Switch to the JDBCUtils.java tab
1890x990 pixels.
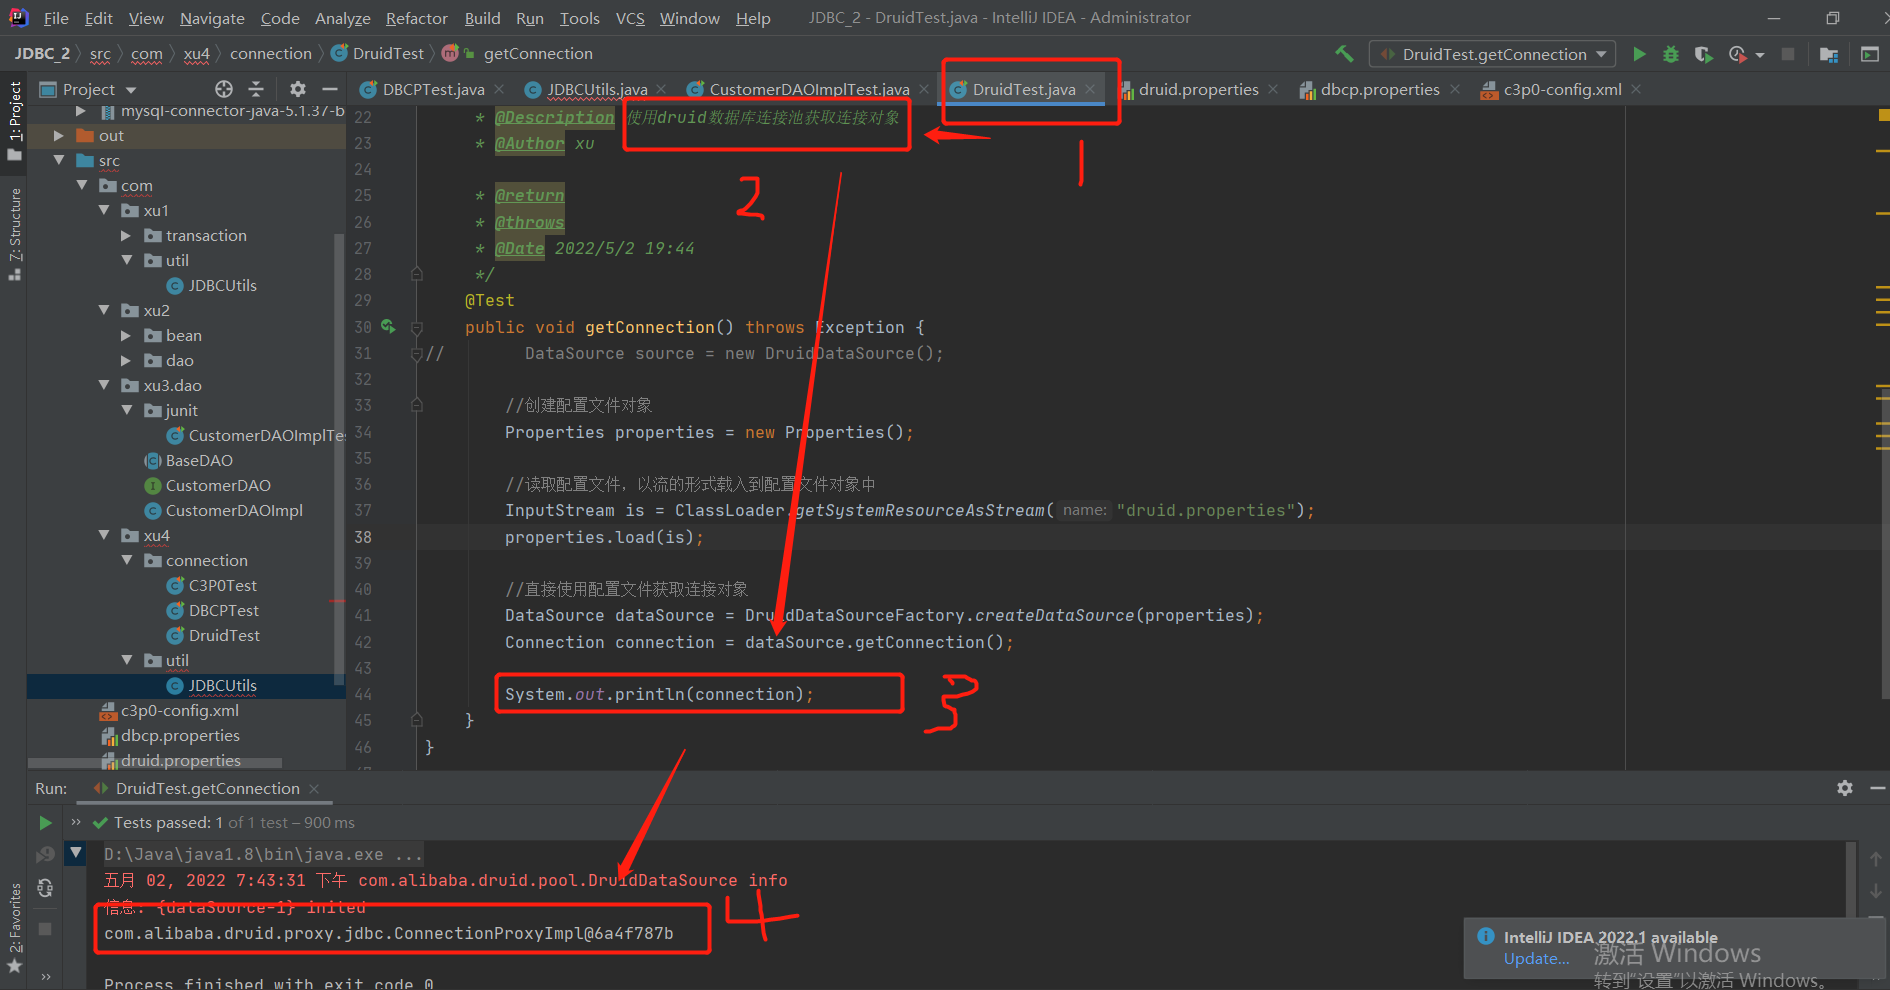[x=597, y=89]
